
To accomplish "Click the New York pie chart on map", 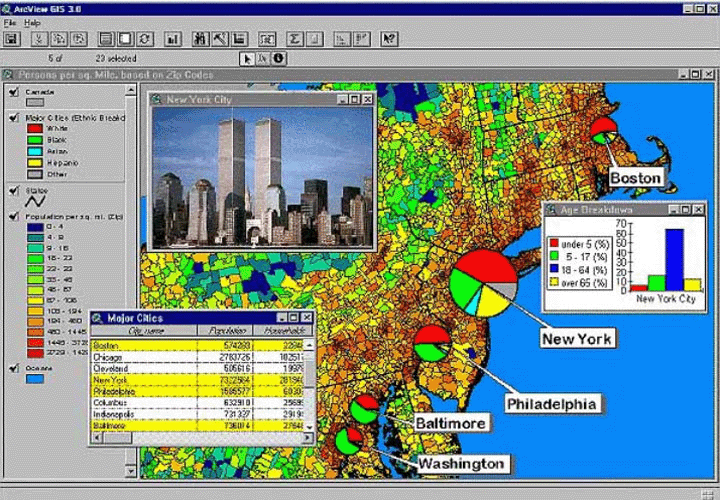I will click(x=483, y=284).
